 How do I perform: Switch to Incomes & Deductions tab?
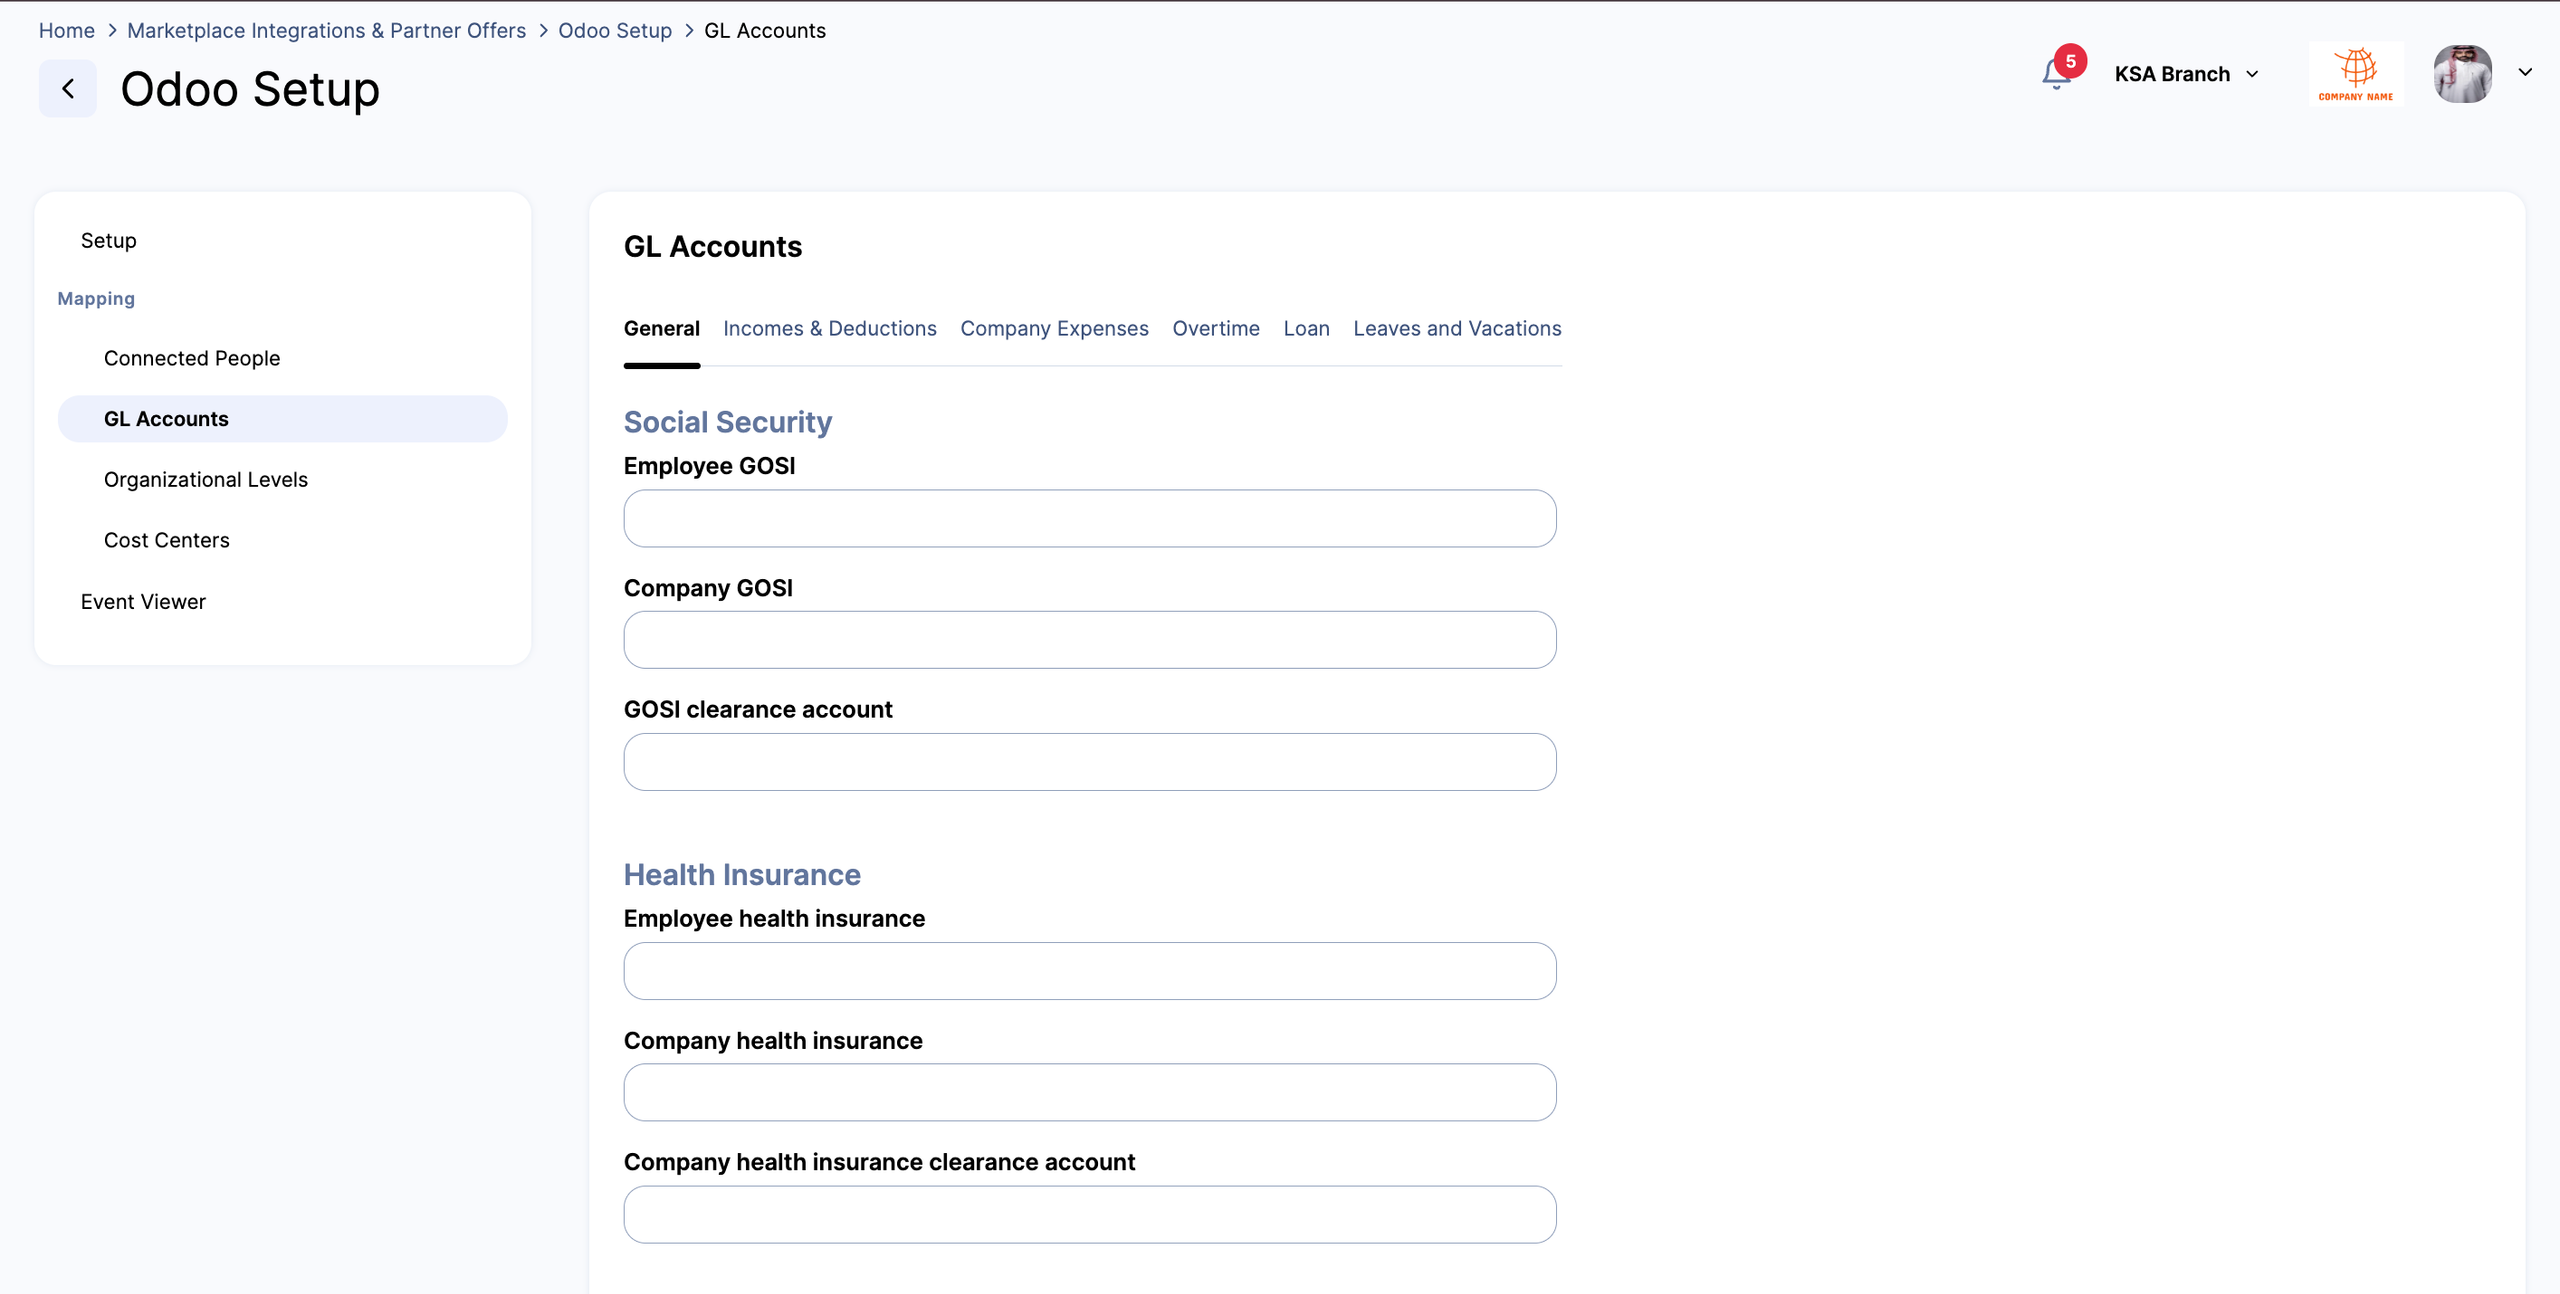pyautogui.click(x=829, y=329)
